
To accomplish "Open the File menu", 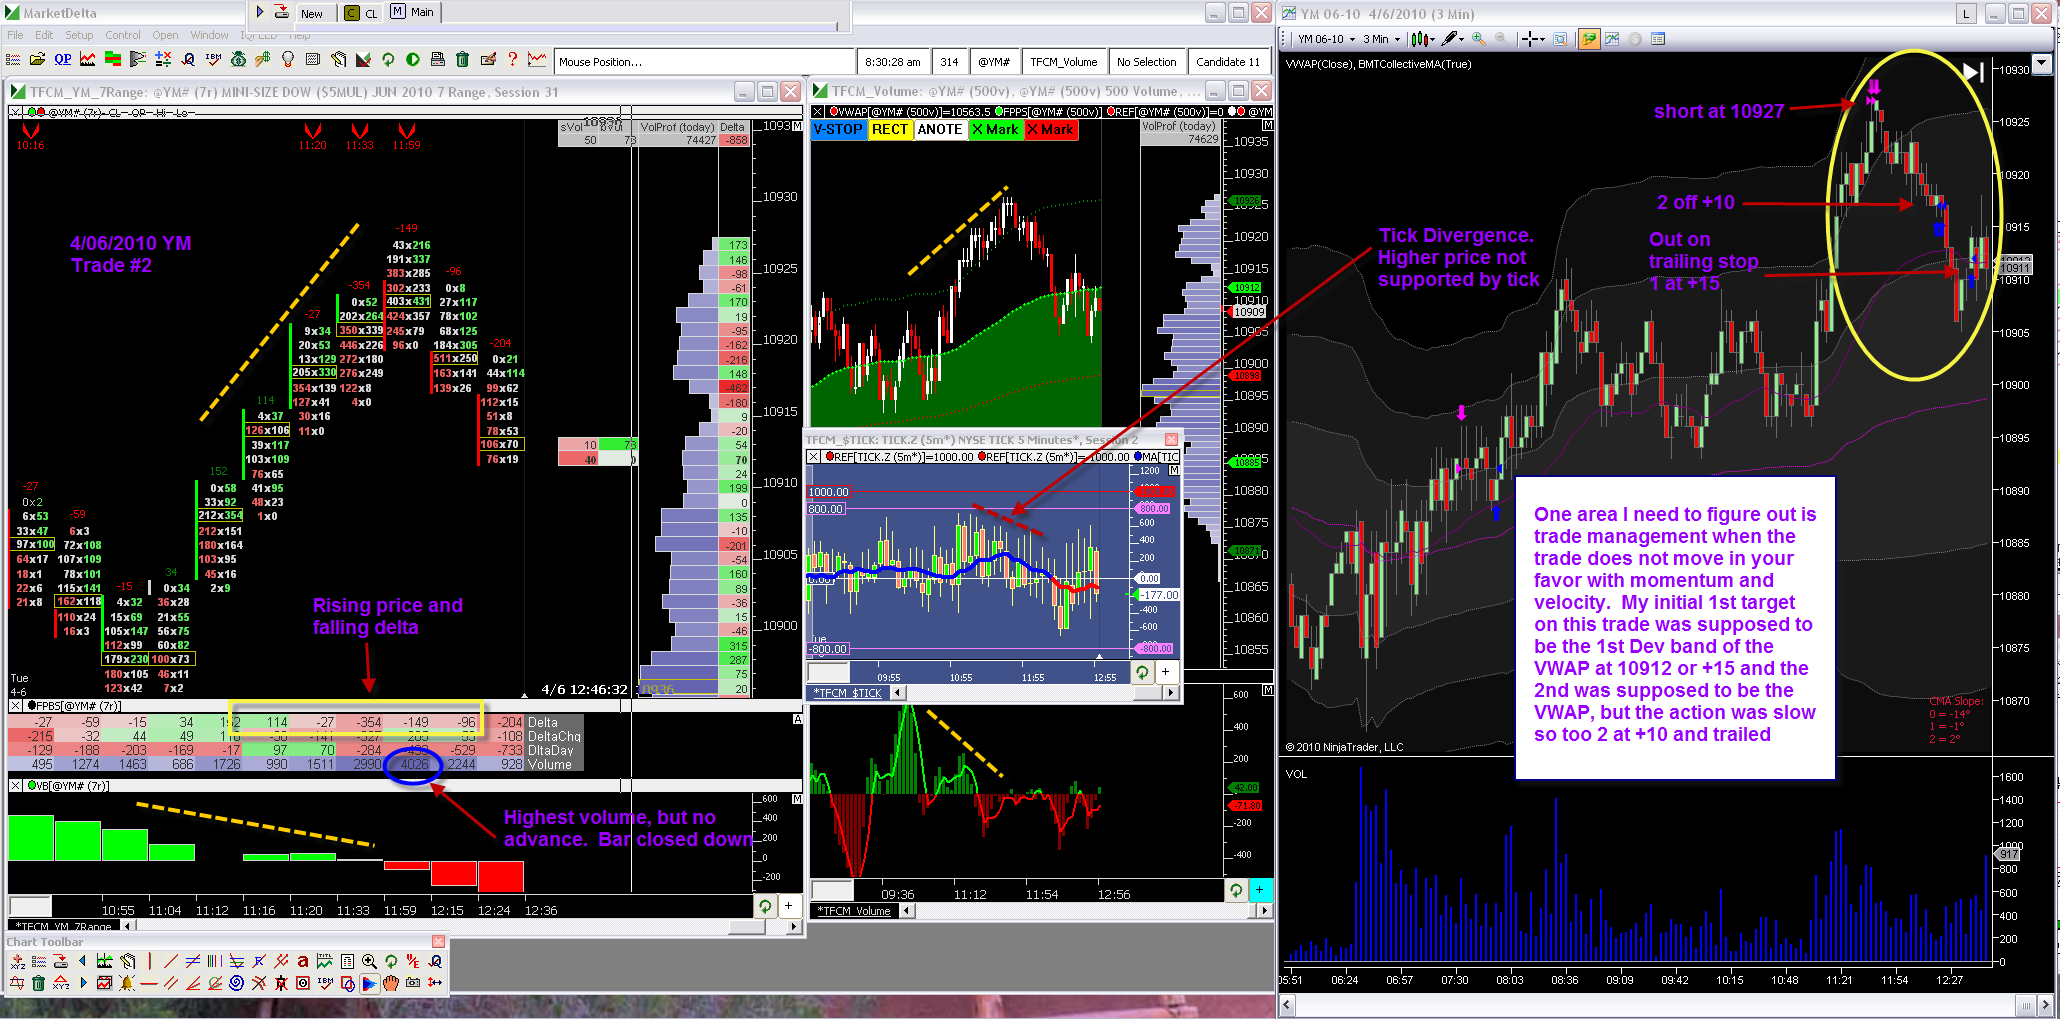I will [x=15, y=35].
